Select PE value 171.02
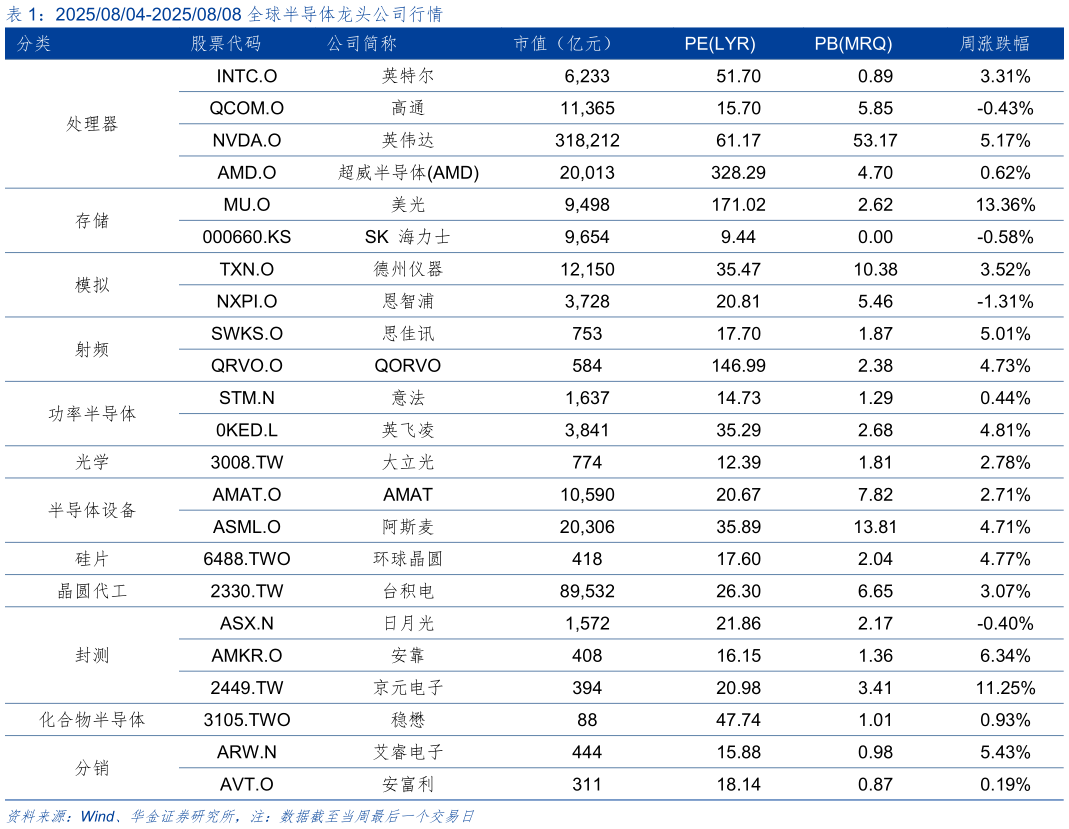The width and height of the screenshot is (1069, 829). 738,205
